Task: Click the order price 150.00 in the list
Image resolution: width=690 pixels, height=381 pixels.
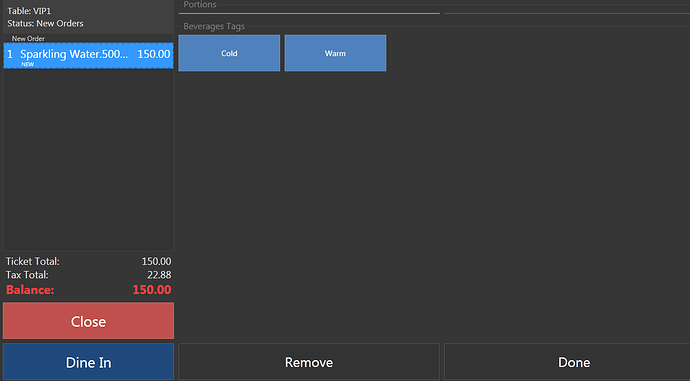Action: coord(154,54)
